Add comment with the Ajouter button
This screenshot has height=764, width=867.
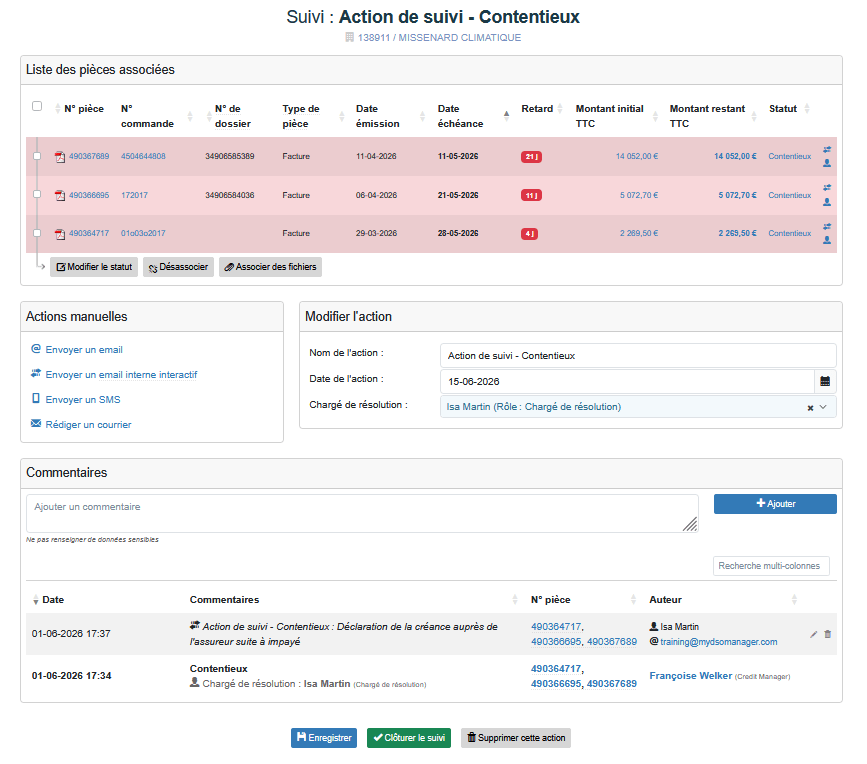pos(775,504)
